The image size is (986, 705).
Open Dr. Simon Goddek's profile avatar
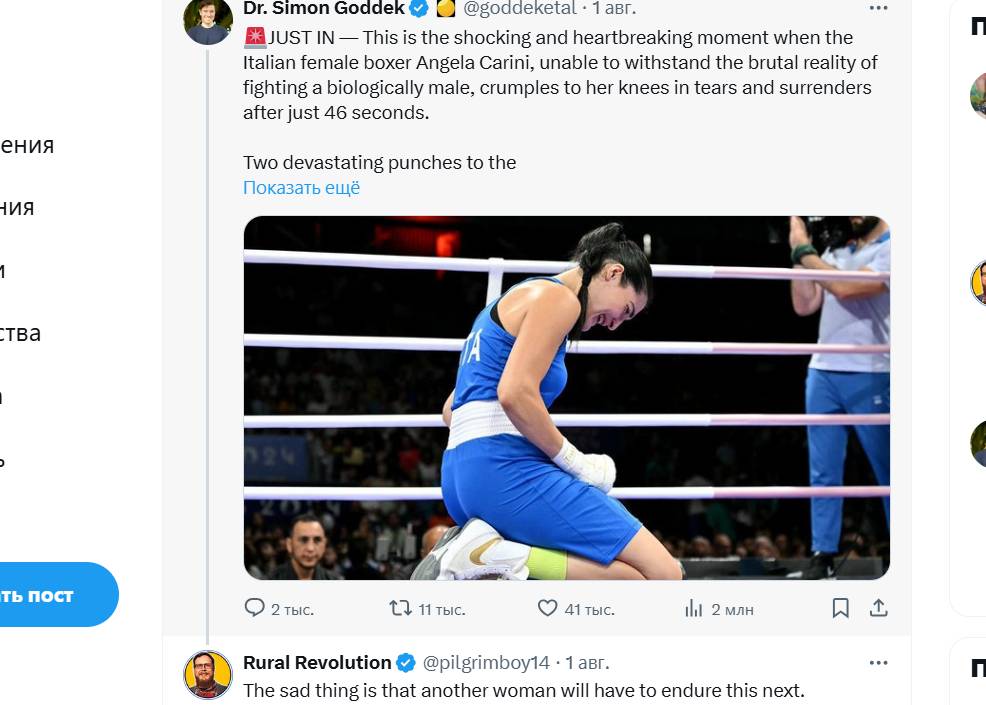(x=208, y=20)
